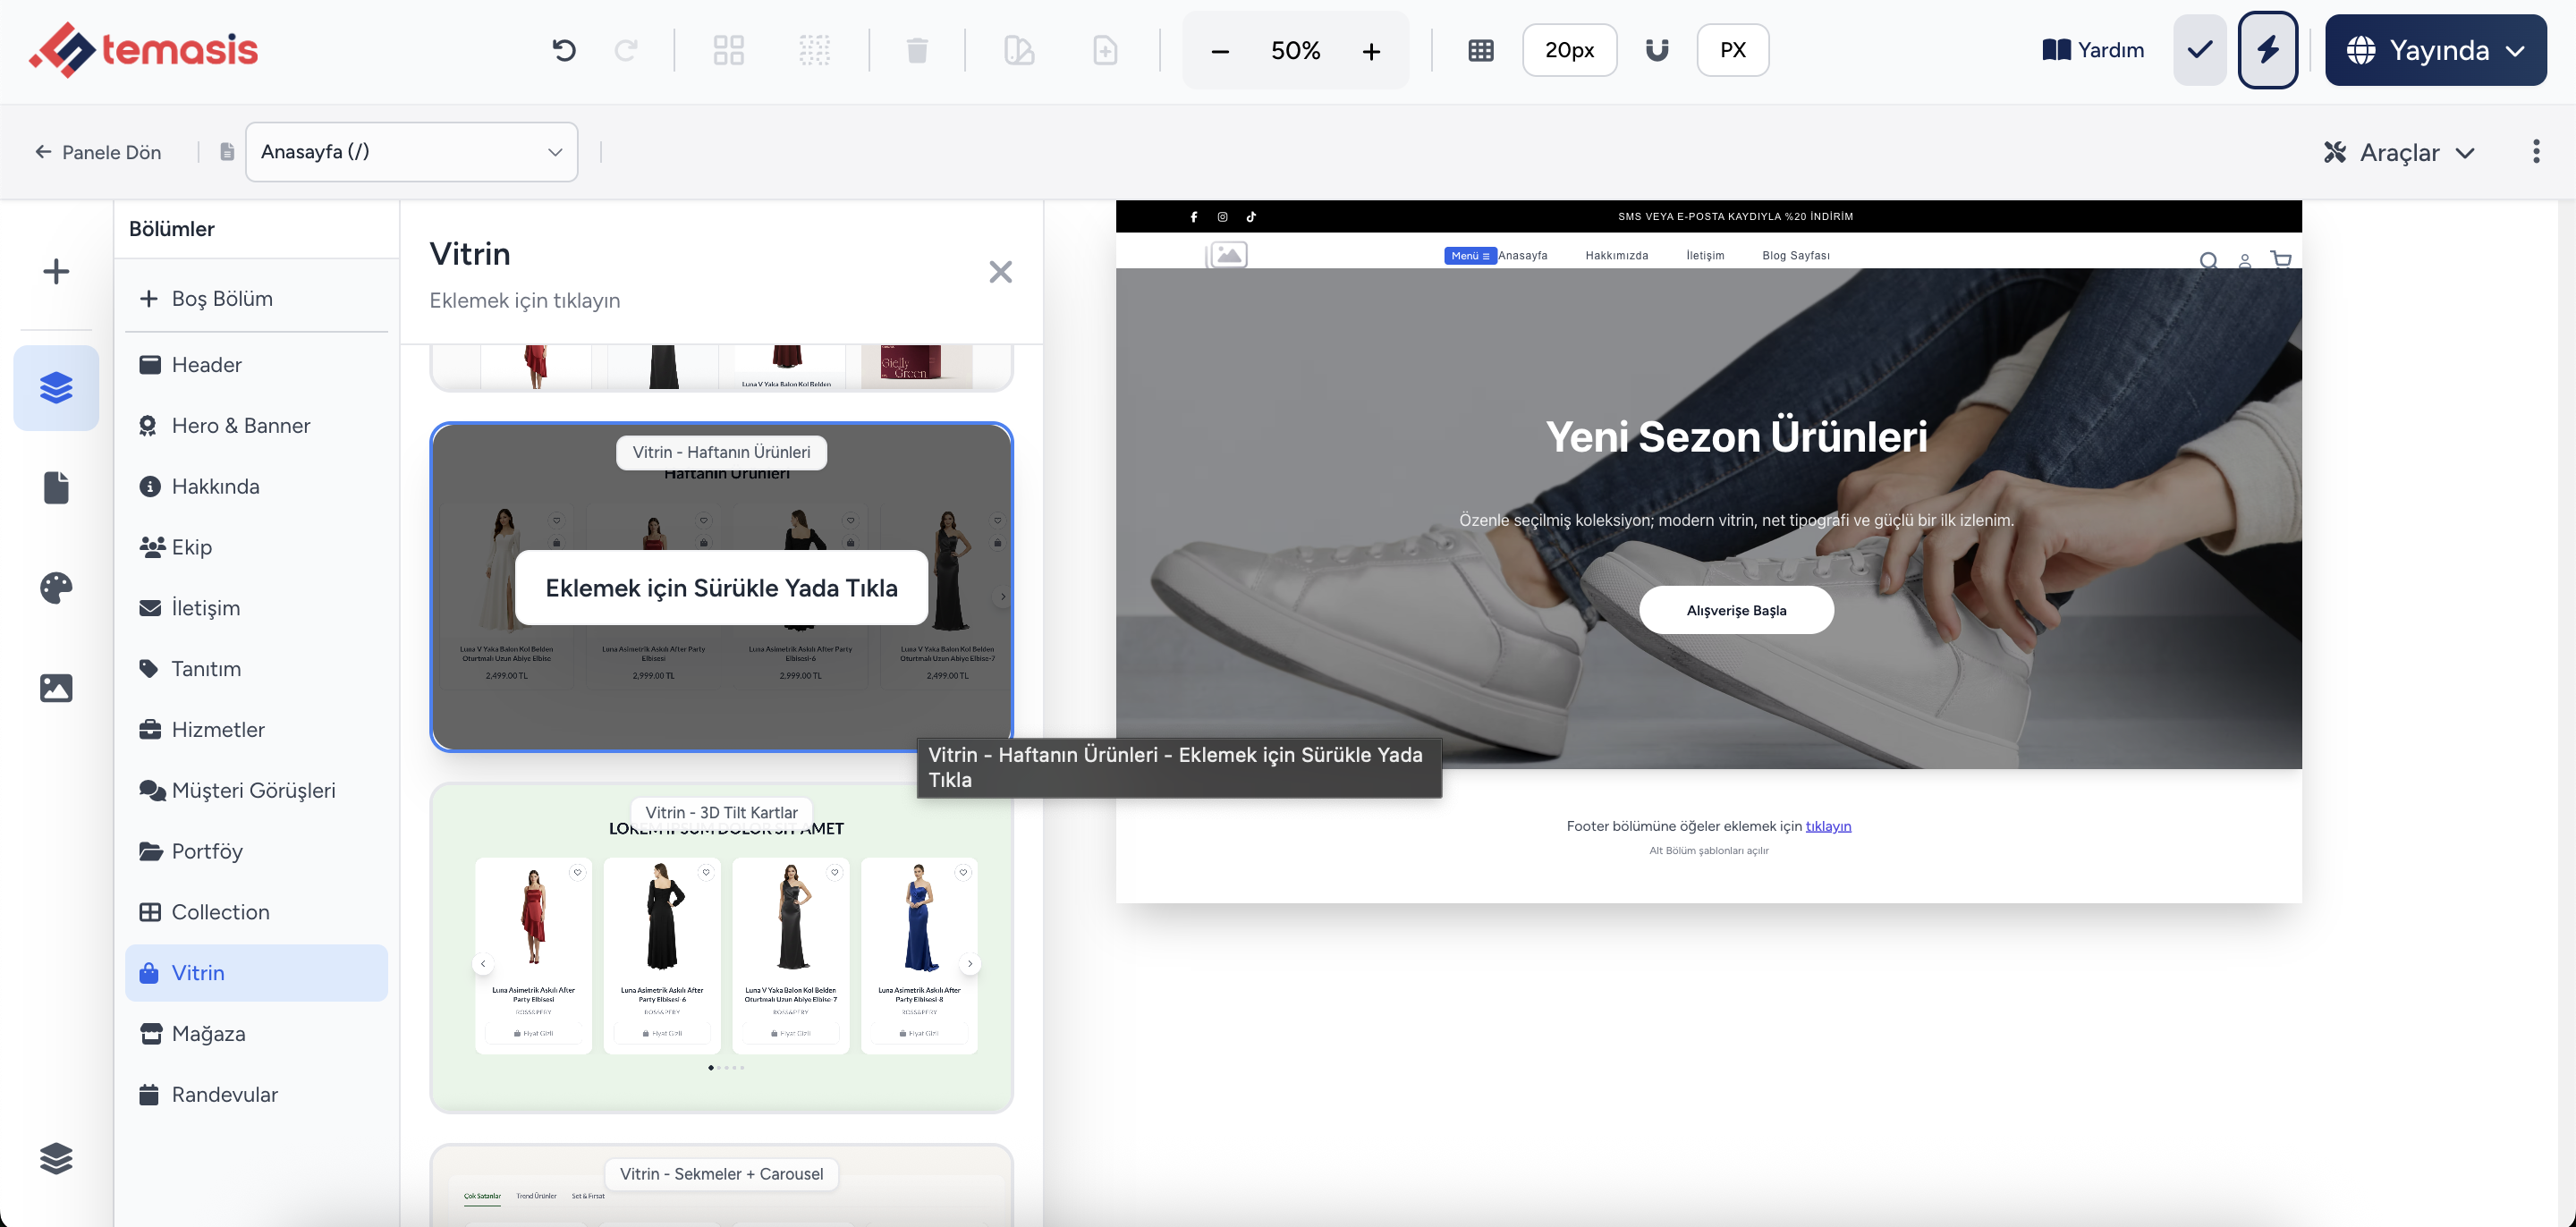Increase zoom with plus button

[1371, 51]
